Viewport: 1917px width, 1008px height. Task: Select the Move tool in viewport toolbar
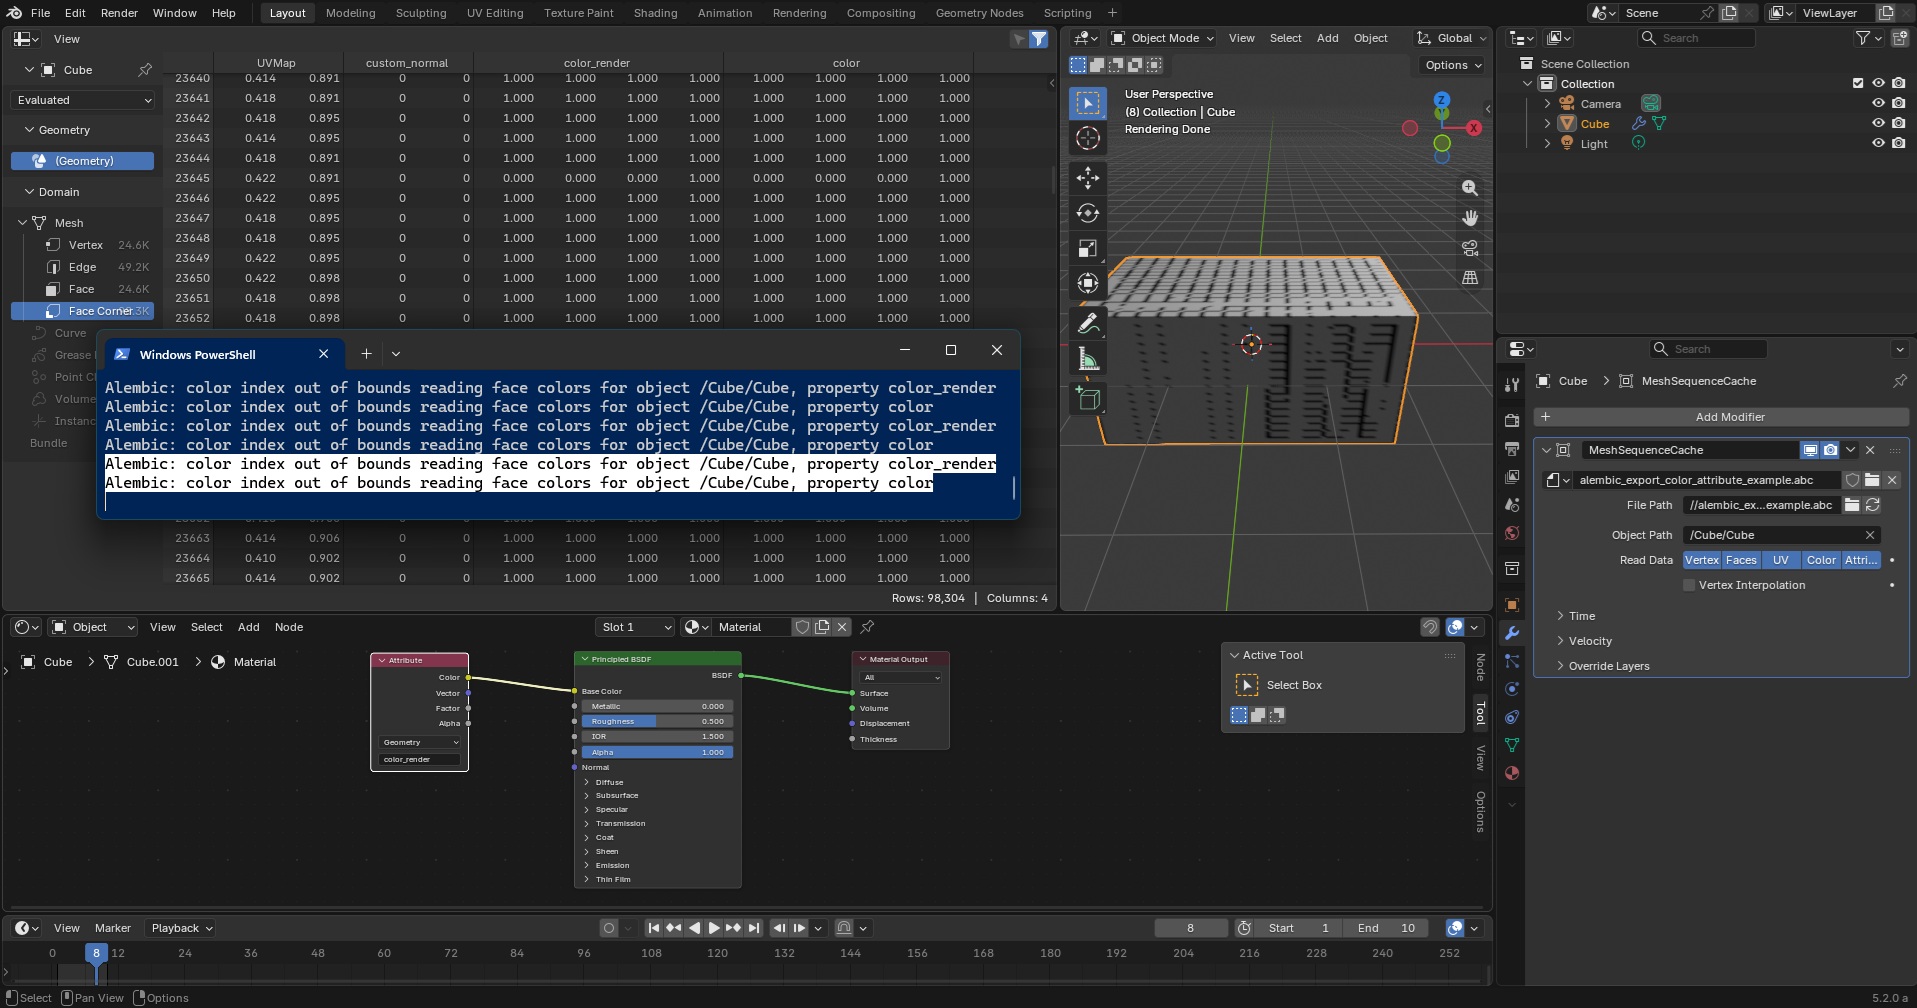(x=1088, y=178)
